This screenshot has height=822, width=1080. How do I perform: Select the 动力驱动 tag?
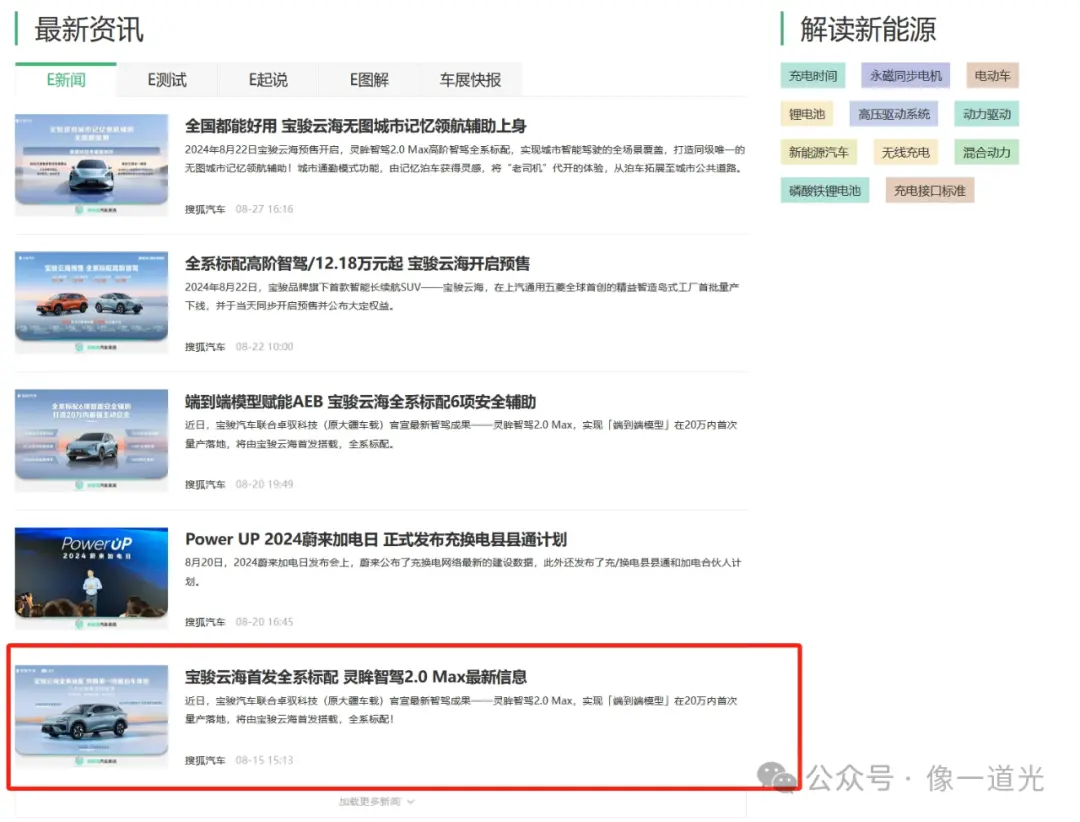(986, 114)
